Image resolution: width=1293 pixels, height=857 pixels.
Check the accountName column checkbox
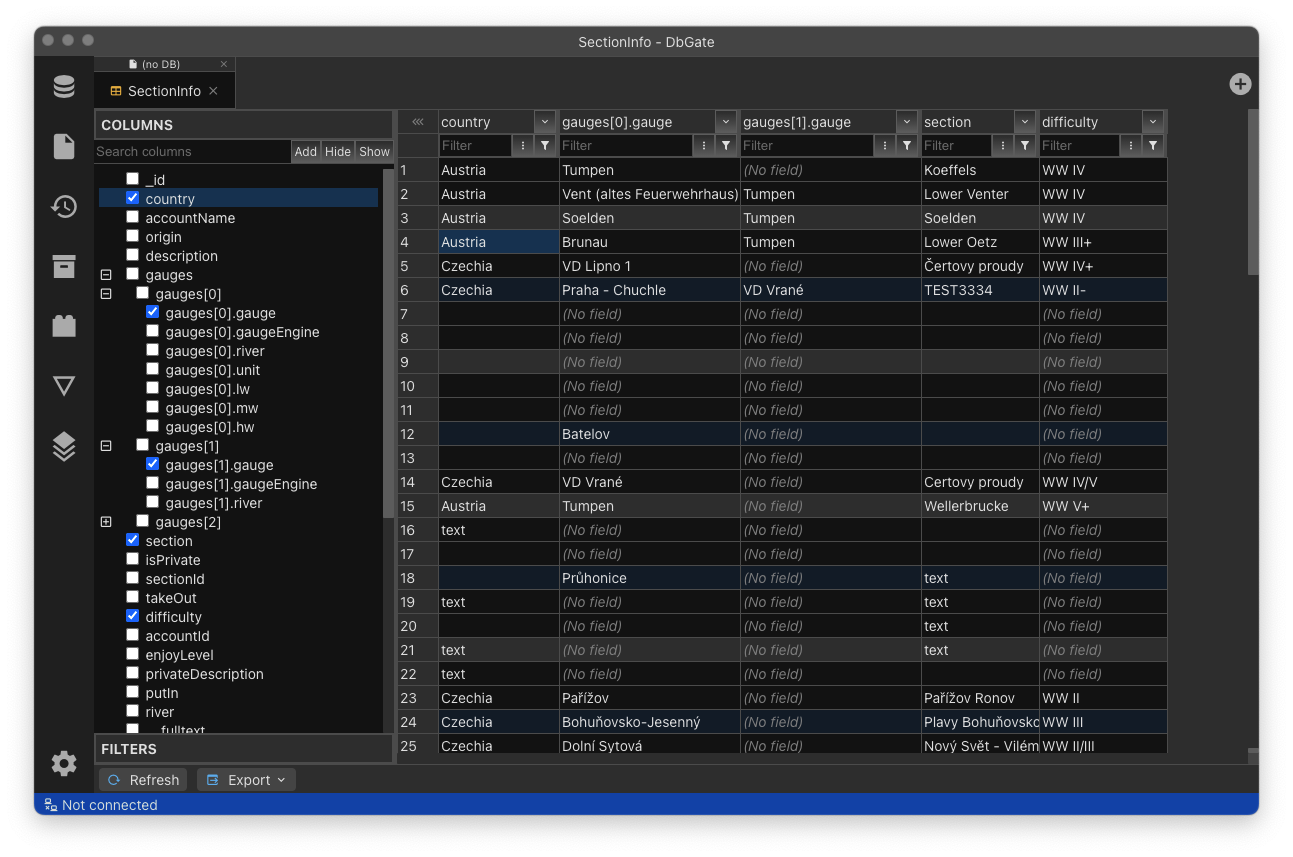(132, 217)
